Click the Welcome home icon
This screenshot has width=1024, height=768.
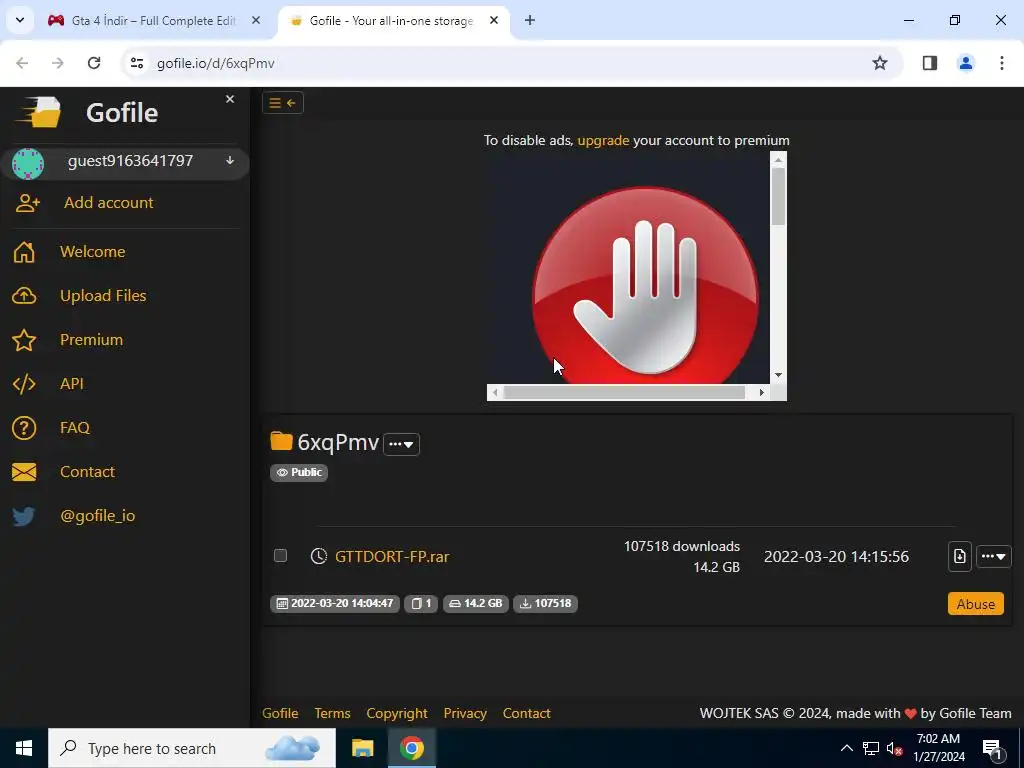pos(24,252)
